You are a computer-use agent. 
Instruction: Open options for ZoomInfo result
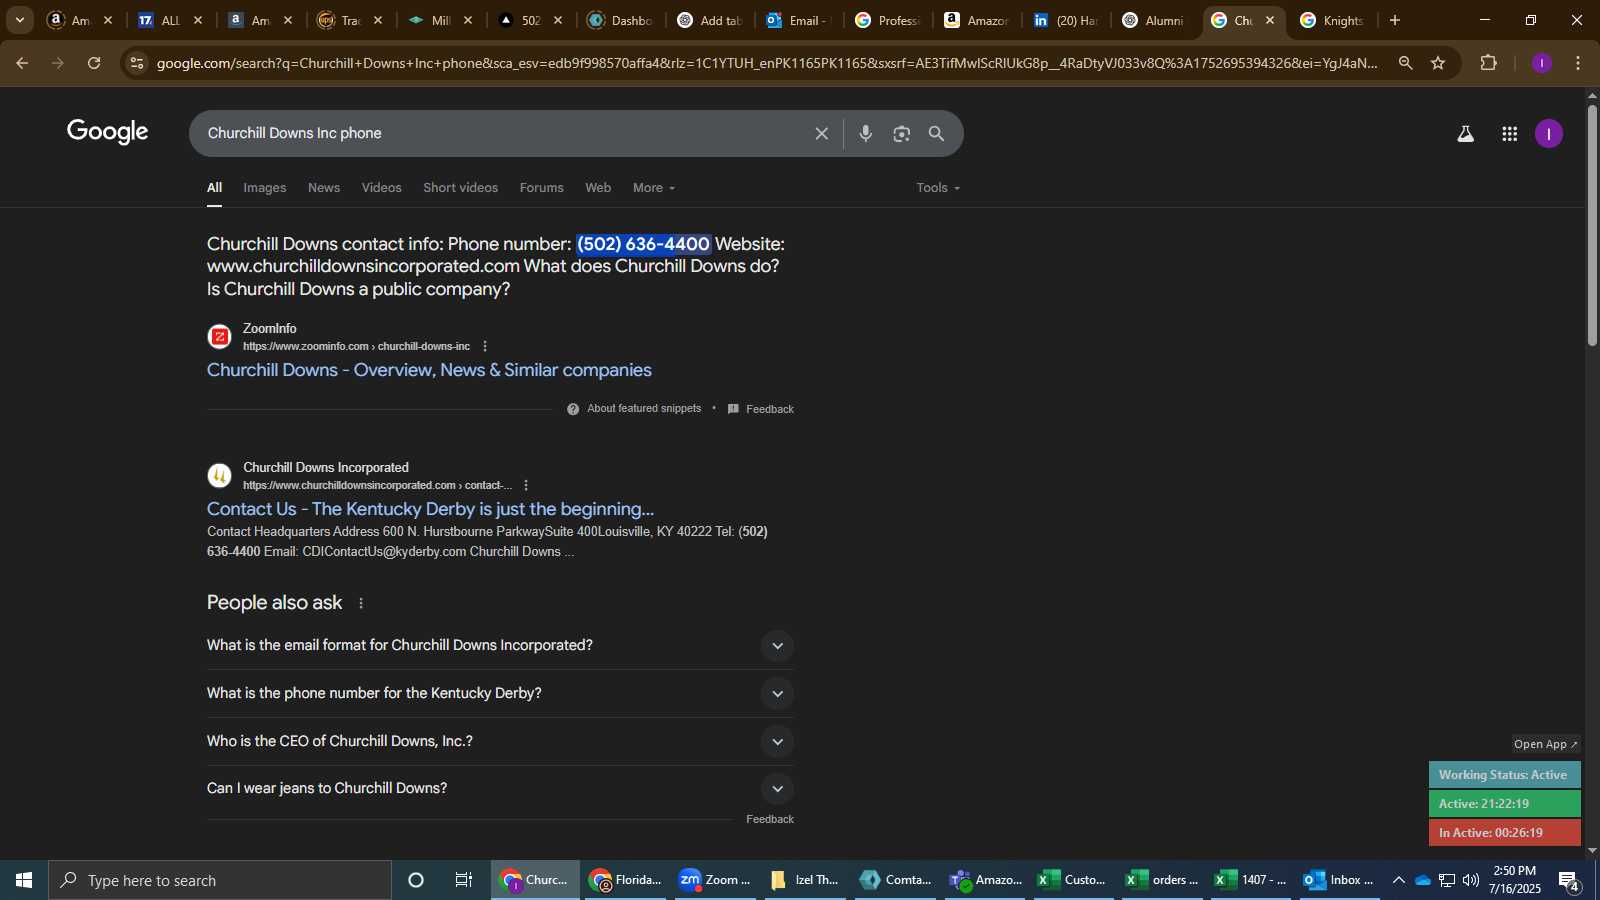coord(485,346)
